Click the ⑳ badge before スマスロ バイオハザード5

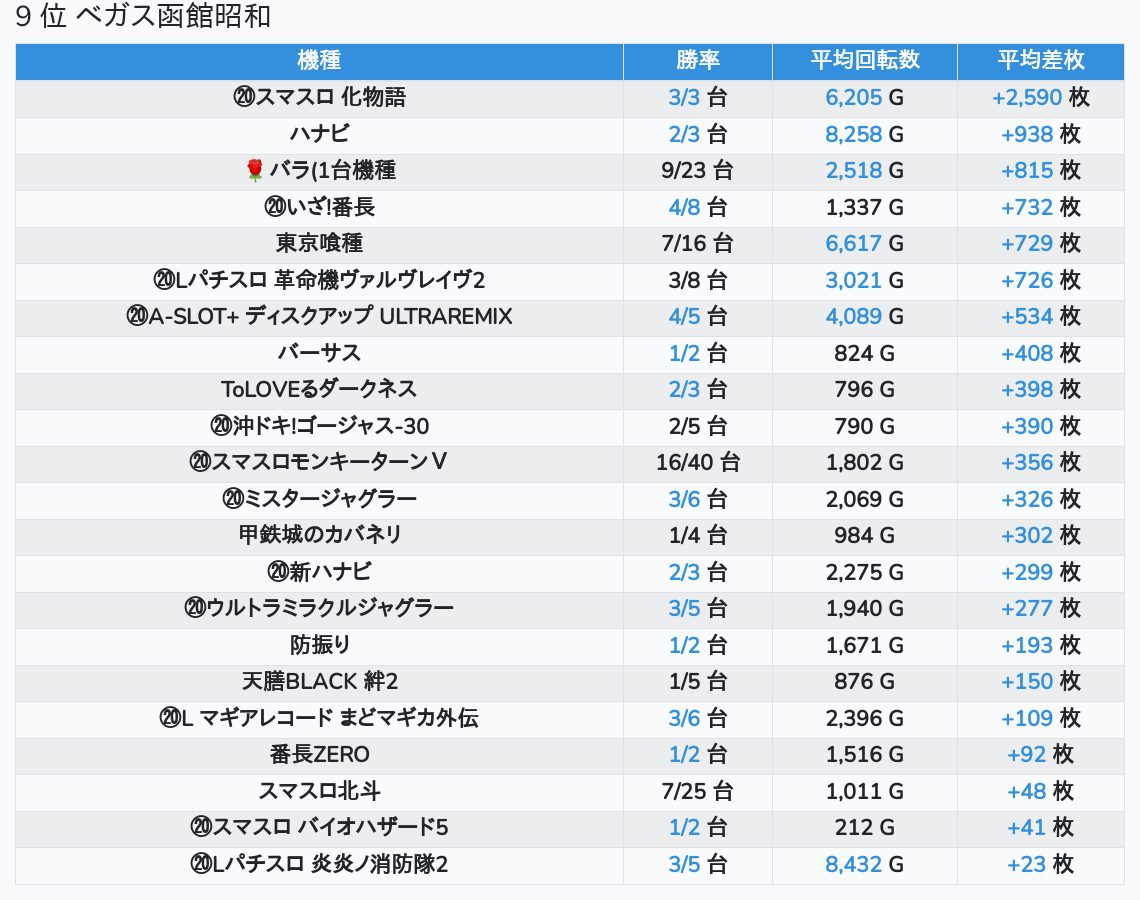pyautogui.click(x=201, y=827)
